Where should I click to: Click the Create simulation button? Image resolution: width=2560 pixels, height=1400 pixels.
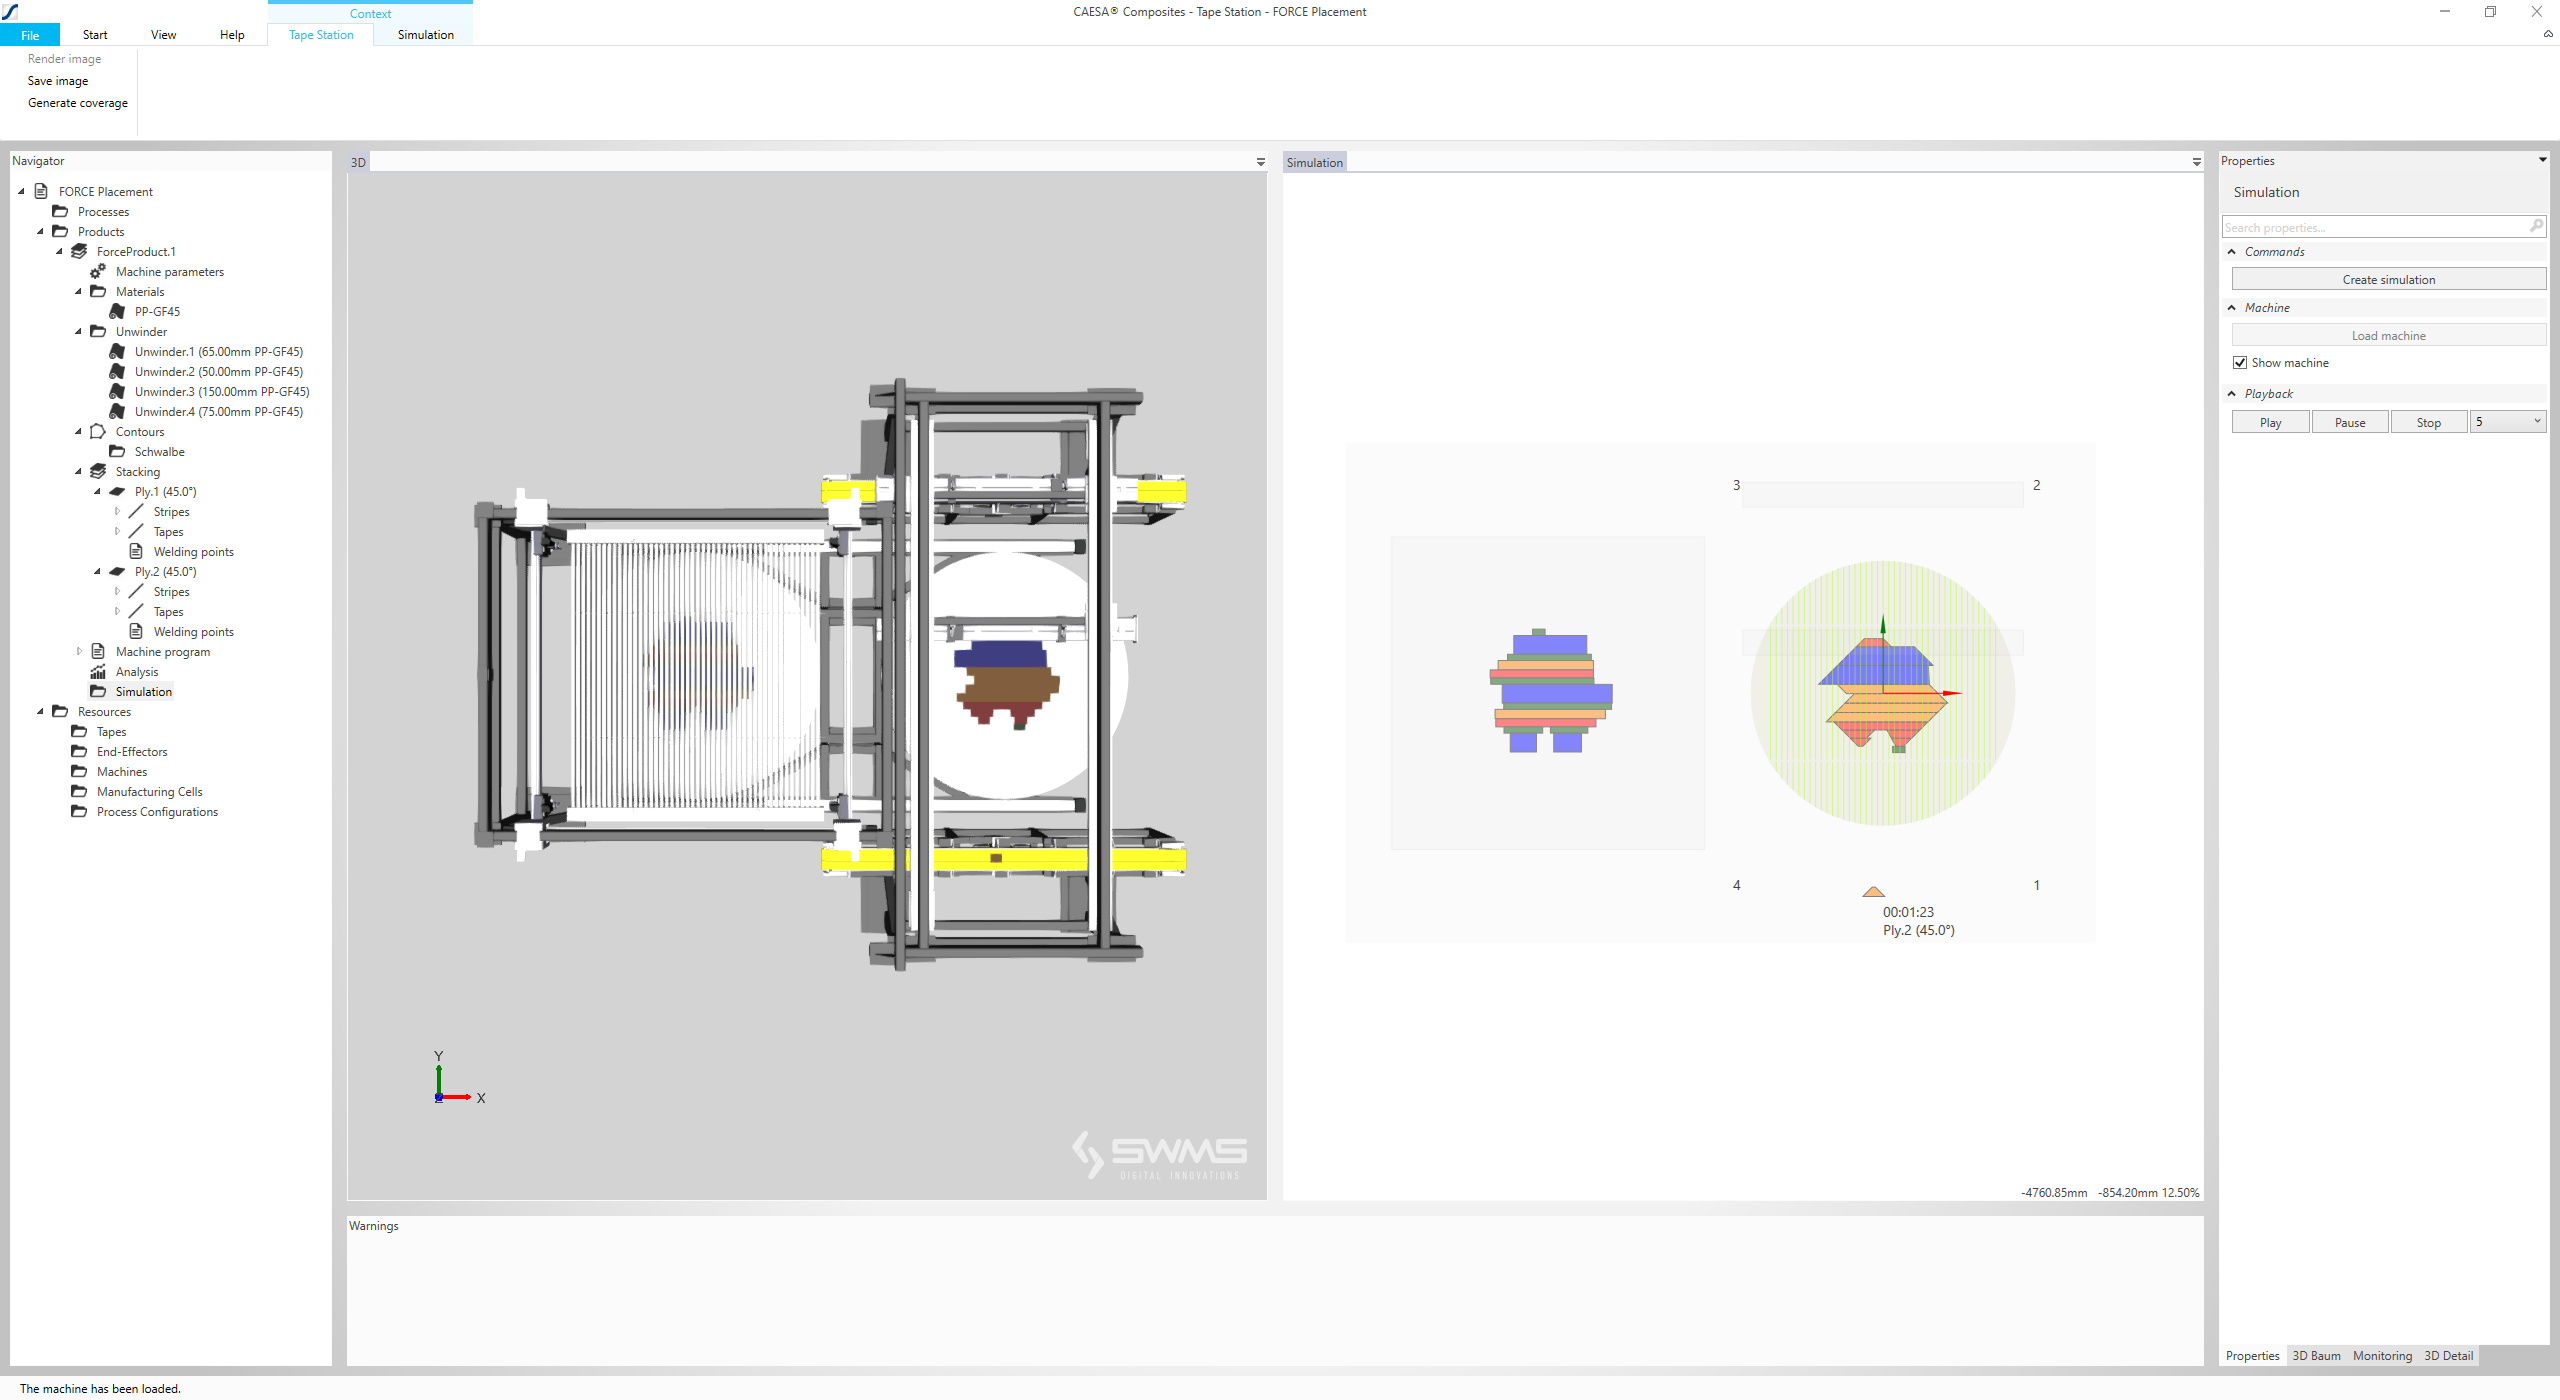pyautogui.click(x=2388, y=279)
